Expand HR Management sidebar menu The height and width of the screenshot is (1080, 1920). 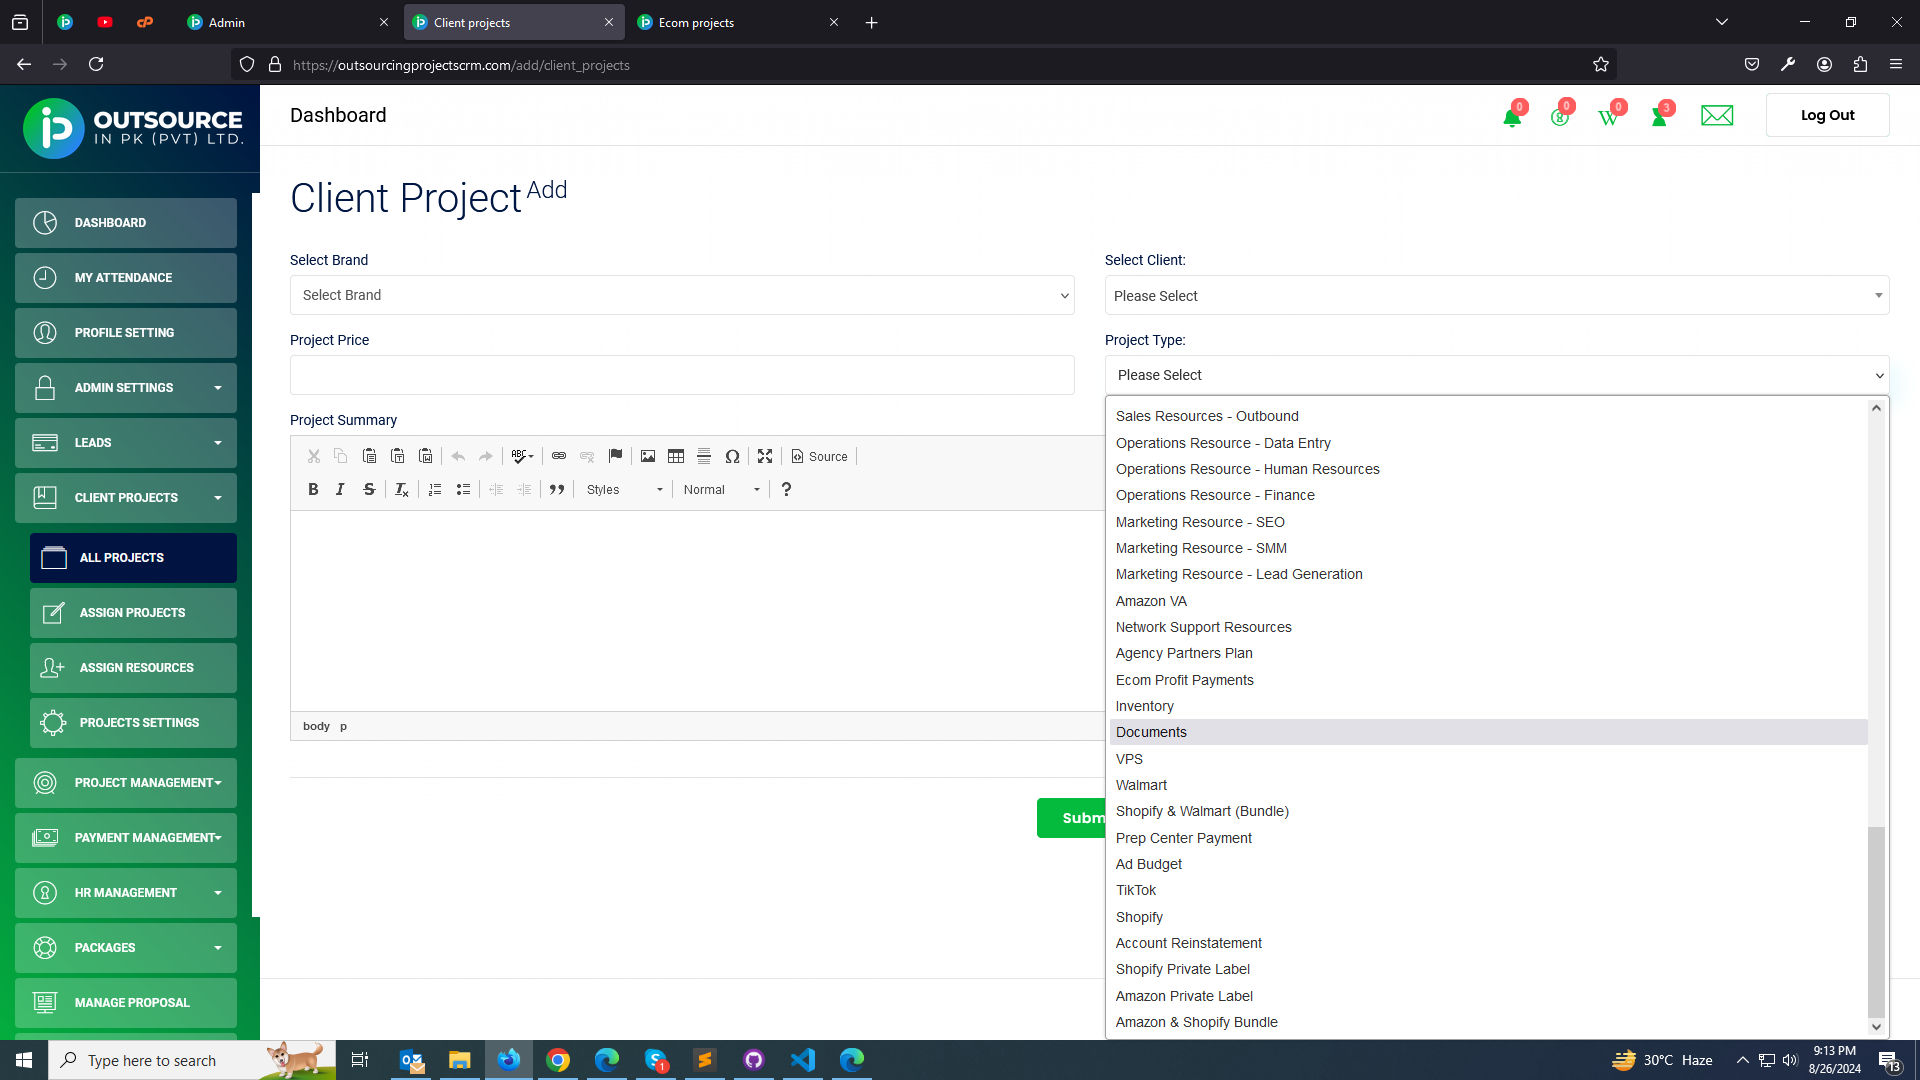126,893
